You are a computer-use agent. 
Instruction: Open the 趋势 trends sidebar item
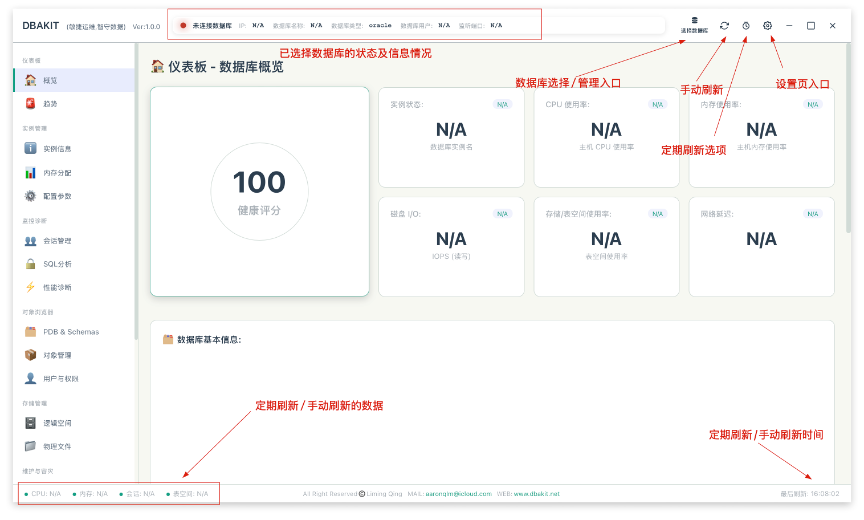(x=74, y=104)
